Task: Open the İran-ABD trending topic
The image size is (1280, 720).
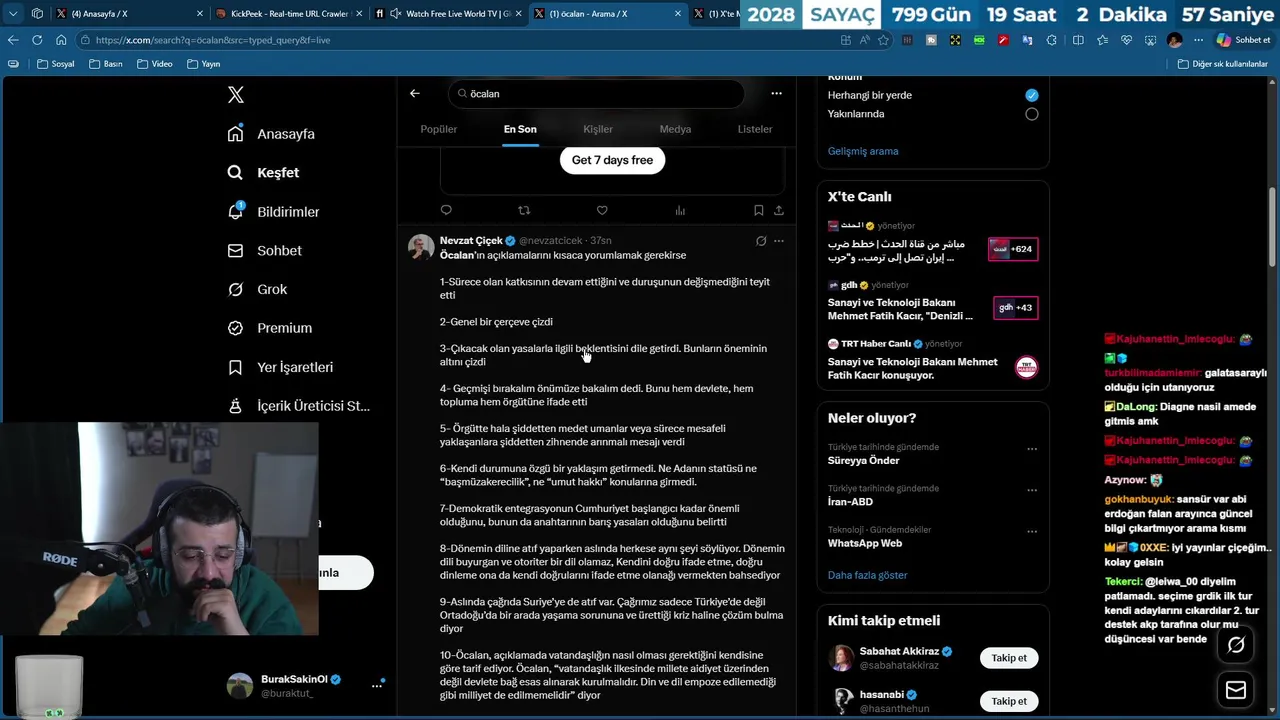Action: pos(850,502)
